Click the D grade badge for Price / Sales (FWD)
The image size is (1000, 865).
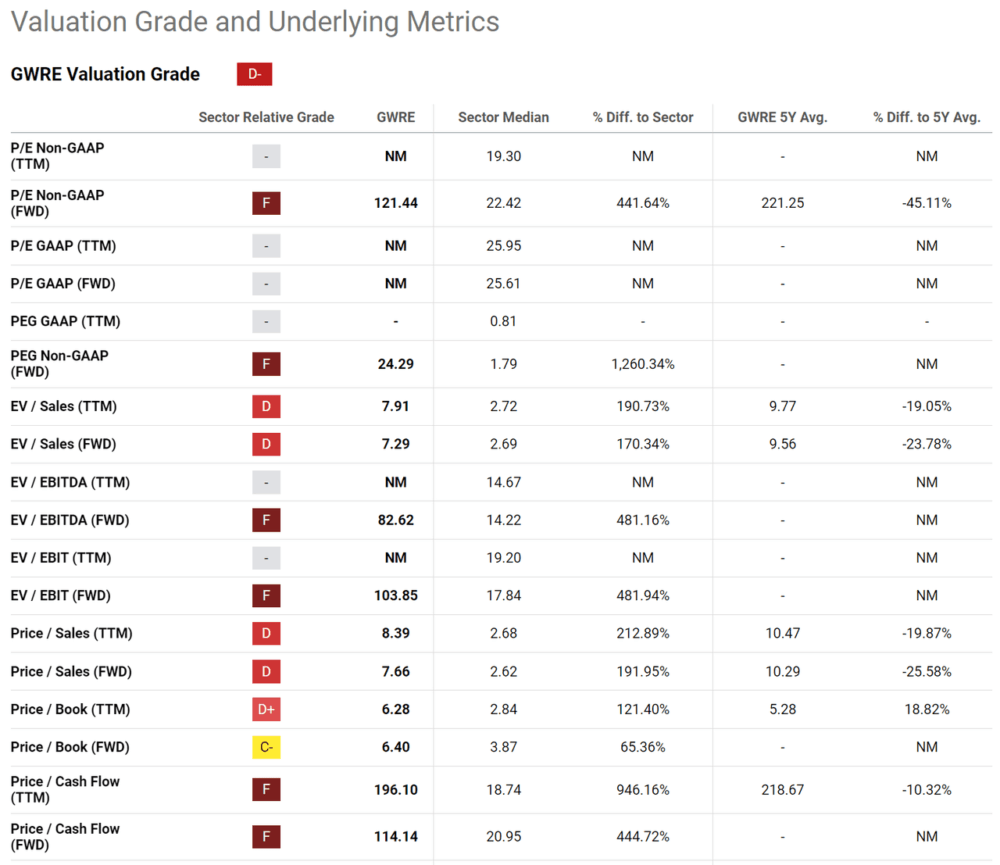(266, 672)
